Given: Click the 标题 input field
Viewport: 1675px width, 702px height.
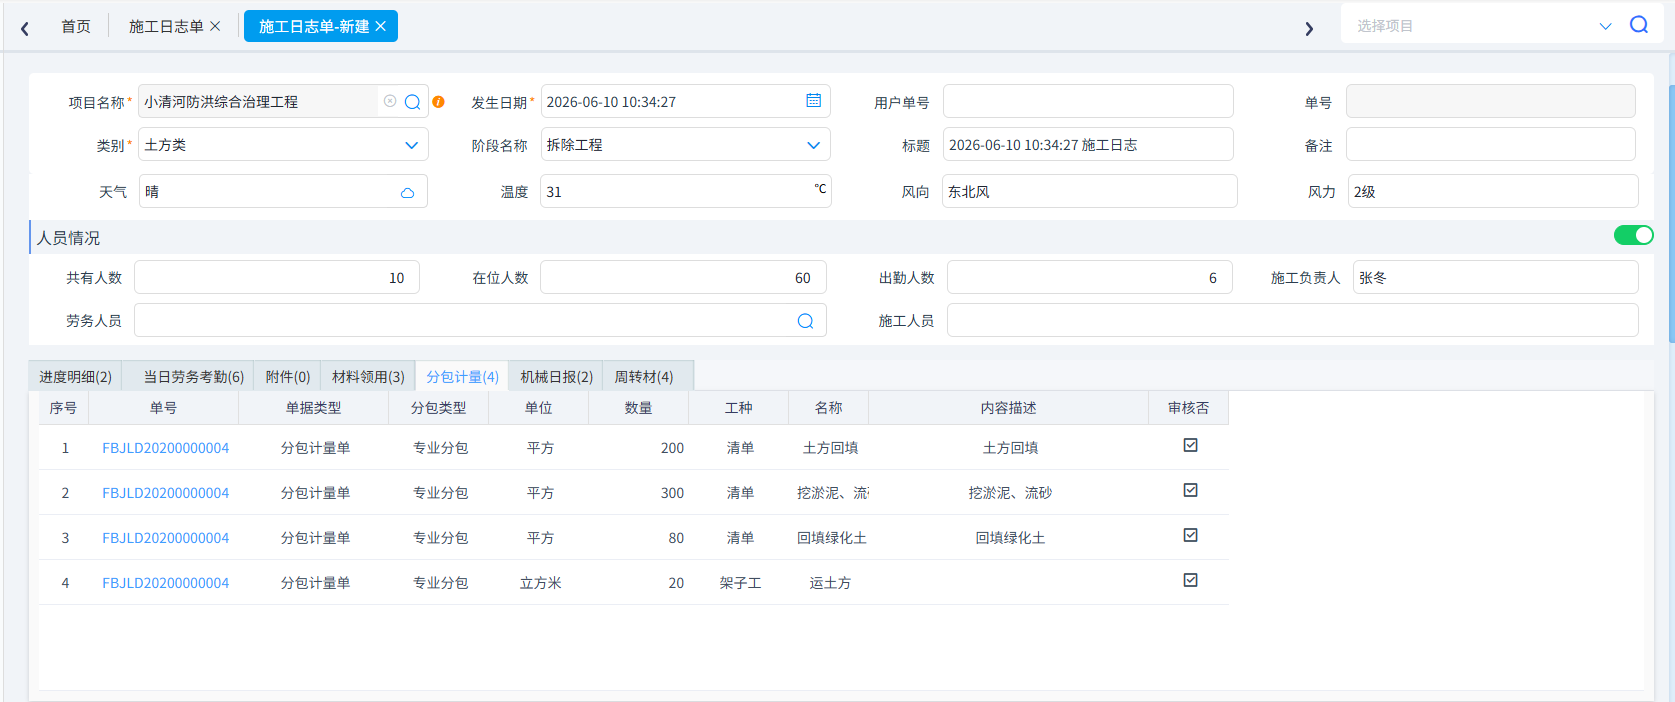Looking at the screenshot, I should [1088, 144].
